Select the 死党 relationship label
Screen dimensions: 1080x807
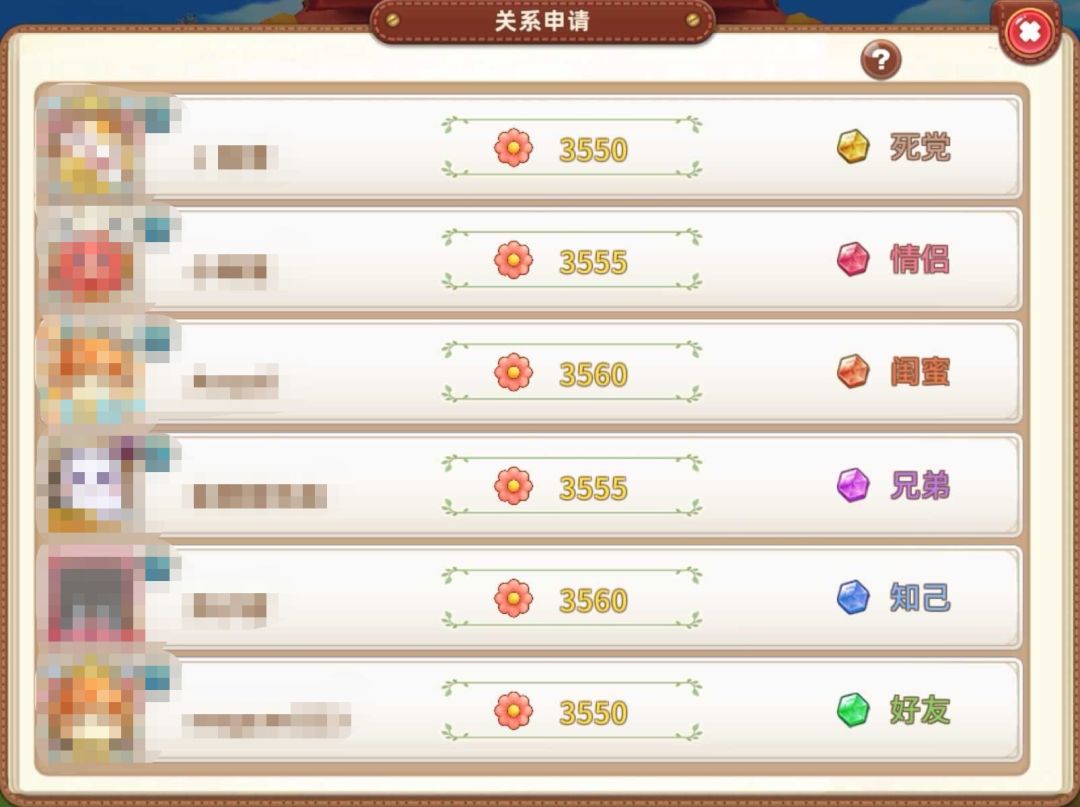pos(920,147)
